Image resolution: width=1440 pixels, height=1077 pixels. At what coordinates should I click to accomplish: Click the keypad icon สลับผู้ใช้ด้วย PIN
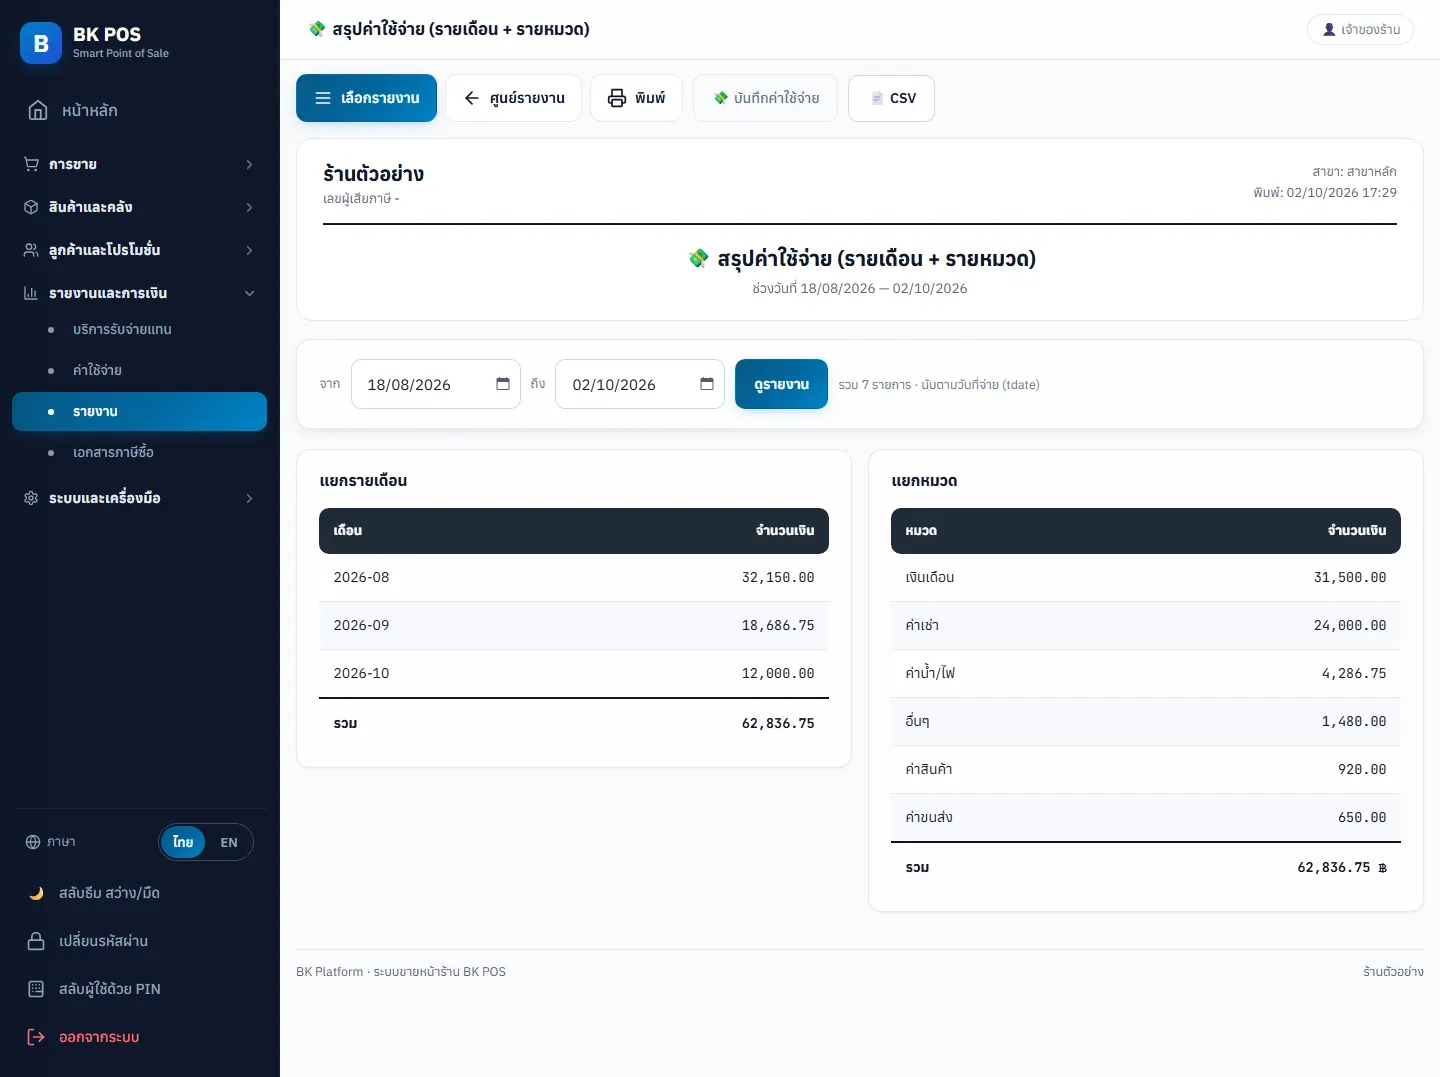36,989
